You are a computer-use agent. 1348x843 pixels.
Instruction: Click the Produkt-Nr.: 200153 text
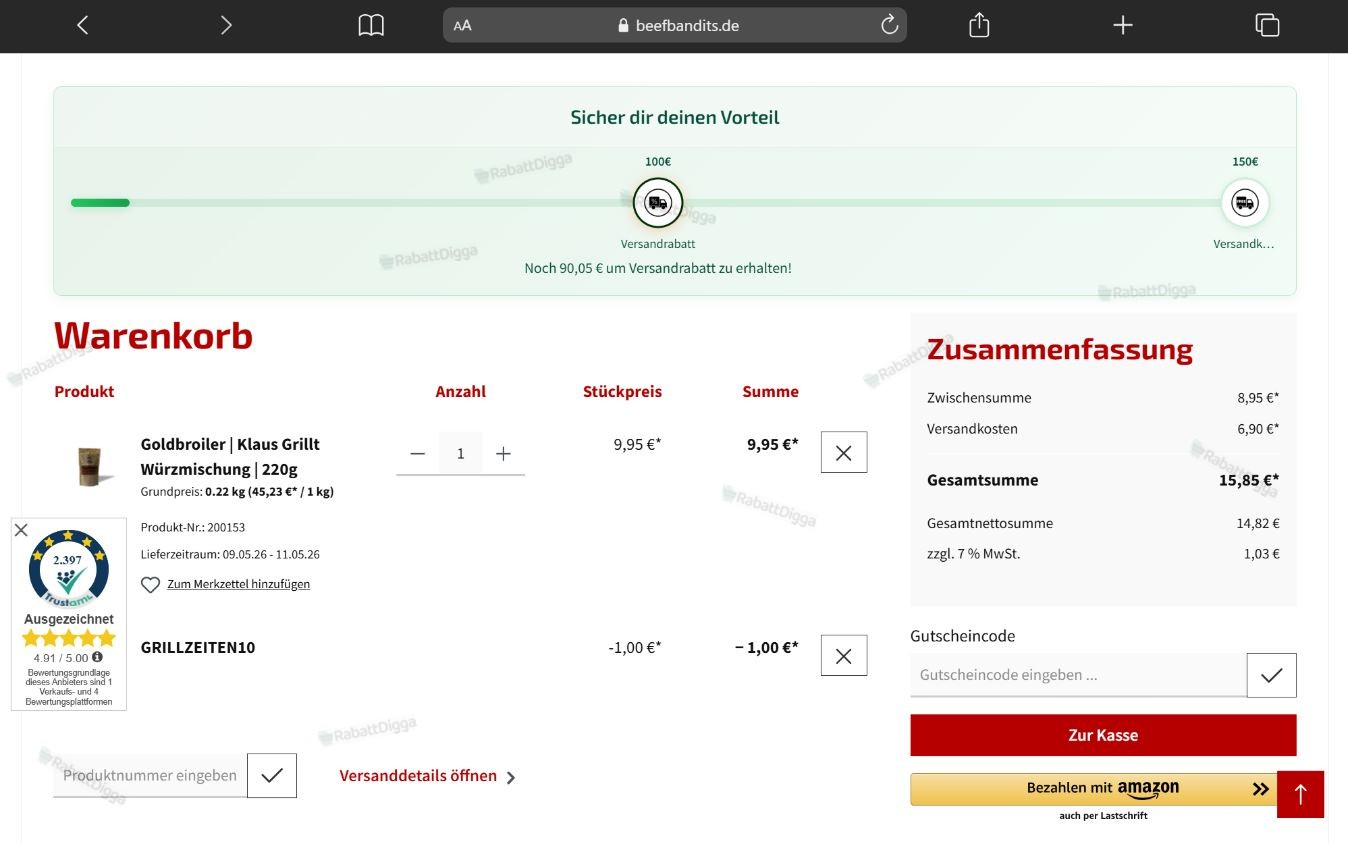tap(193, 527)
